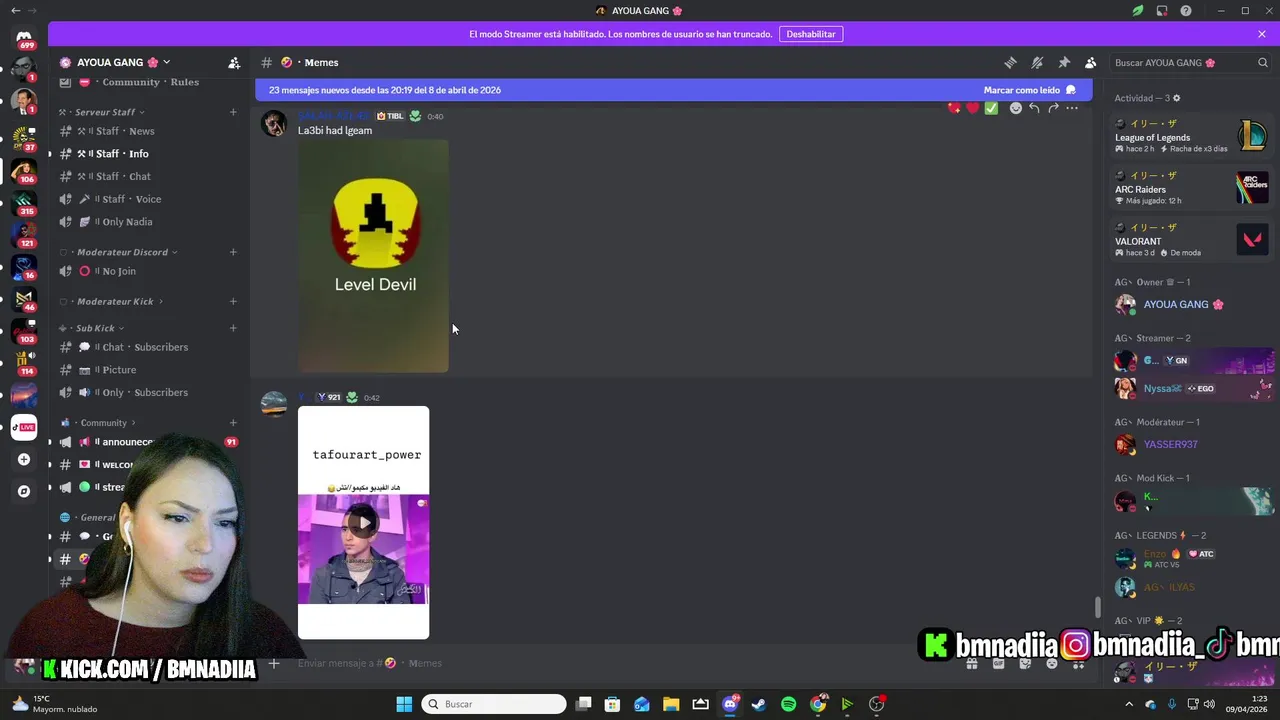Open Google Chrome from the taskbar
The image size is (1280, 720).
pos(818,704)
